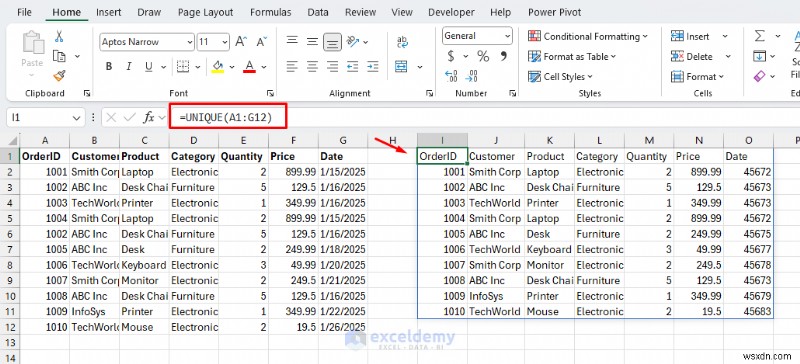Increase decimal places
This screenshot has height=364, width=800.
(451, 76)
